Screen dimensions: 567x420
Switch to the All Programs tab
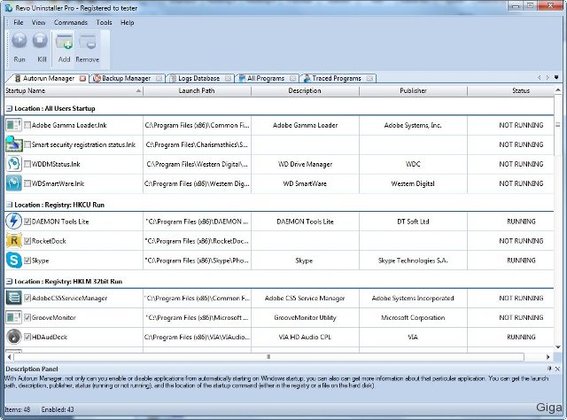[266, 78]
